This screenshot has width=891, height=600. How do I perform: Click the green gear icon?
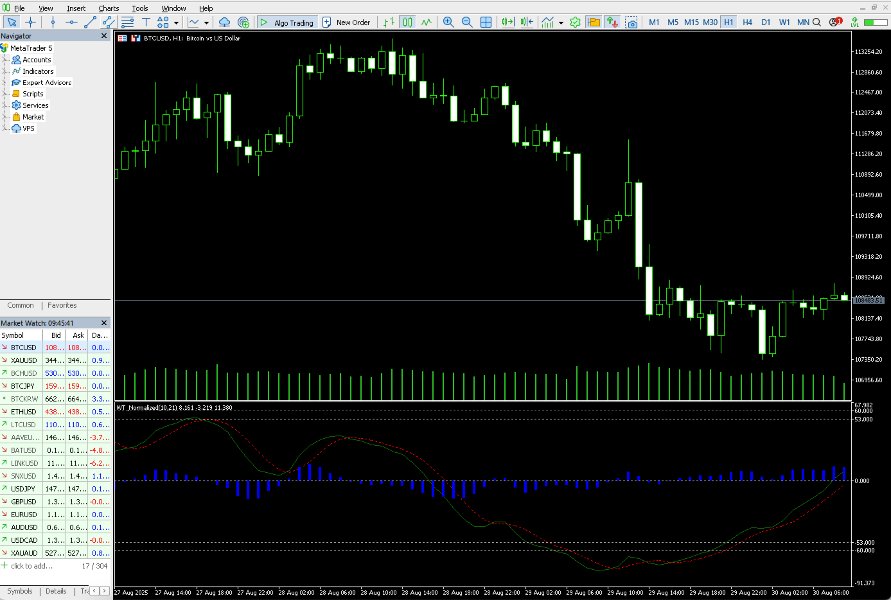[x=575, y=22]
